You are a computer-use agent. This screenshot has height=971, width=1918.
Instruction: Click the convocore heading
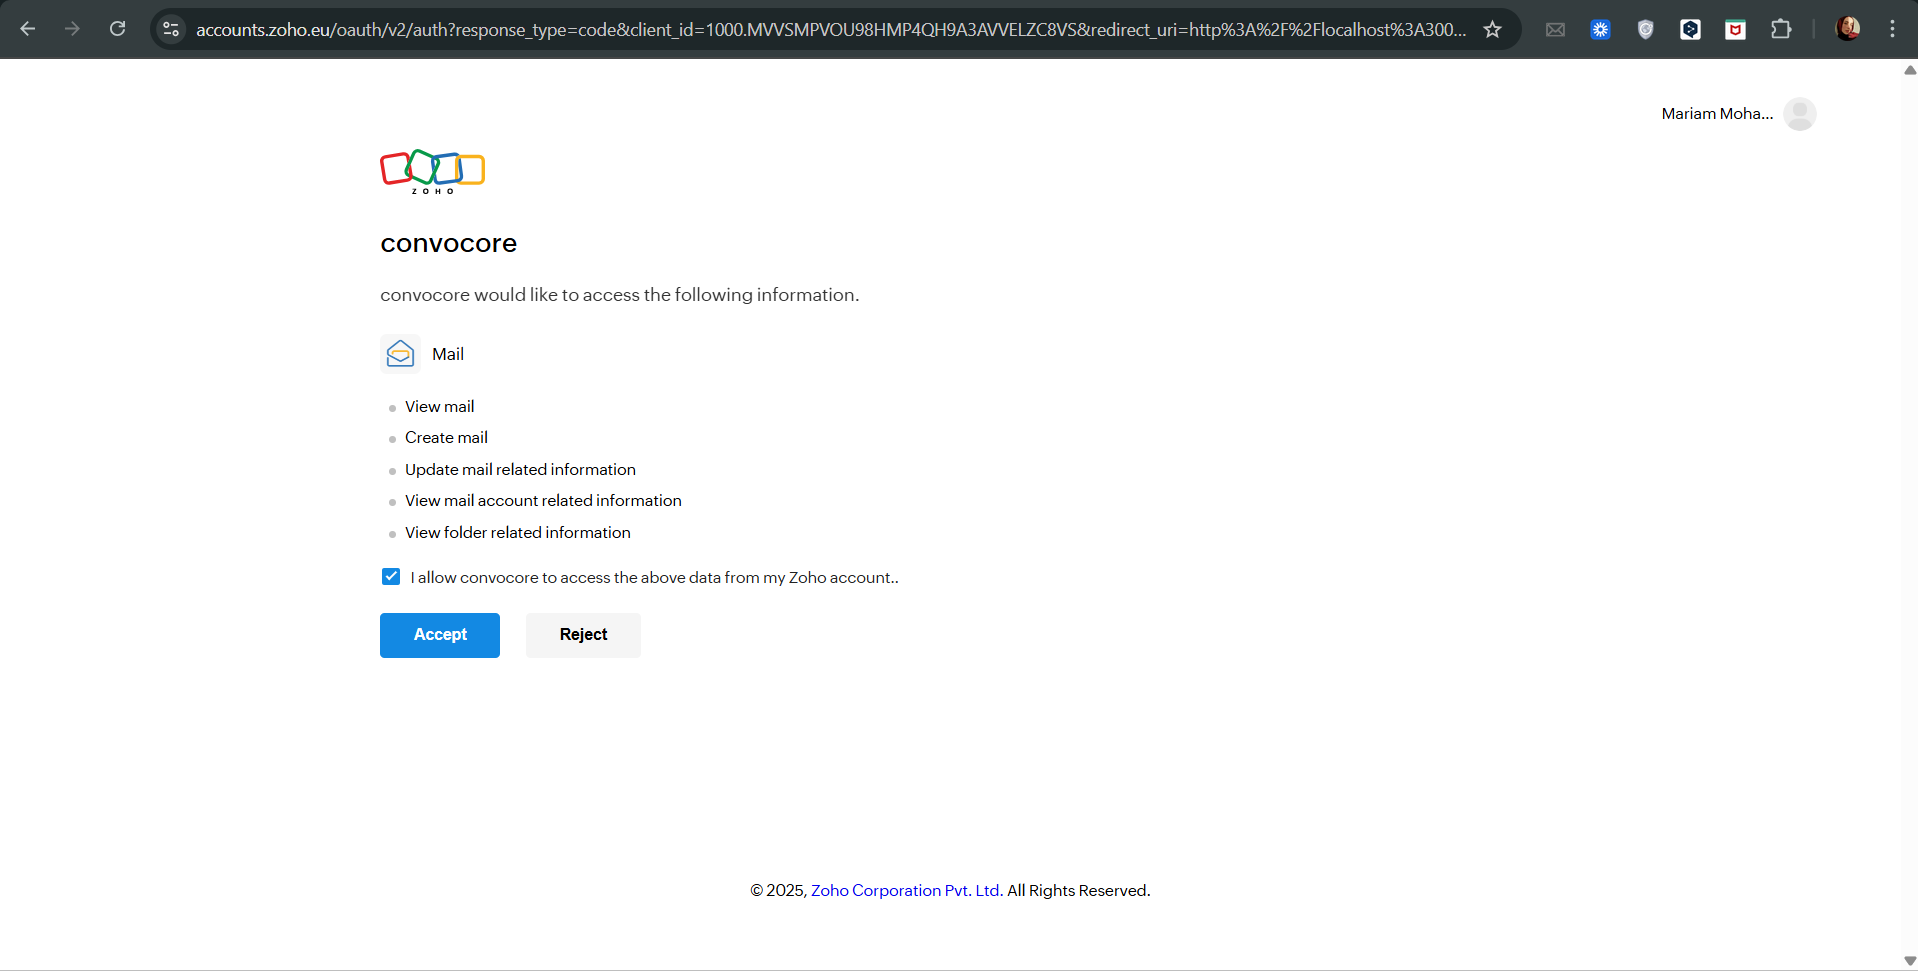click(448, 244)
